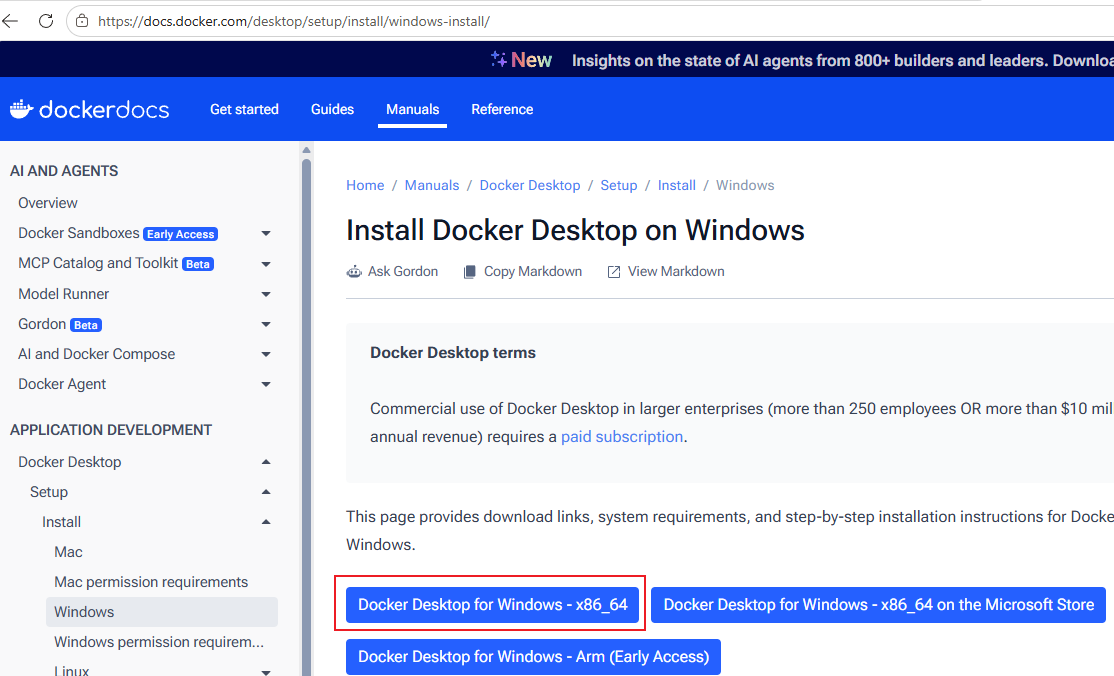Click the browser back arrow
Screen dimensions: 1114x676
(x=10, y=21)
